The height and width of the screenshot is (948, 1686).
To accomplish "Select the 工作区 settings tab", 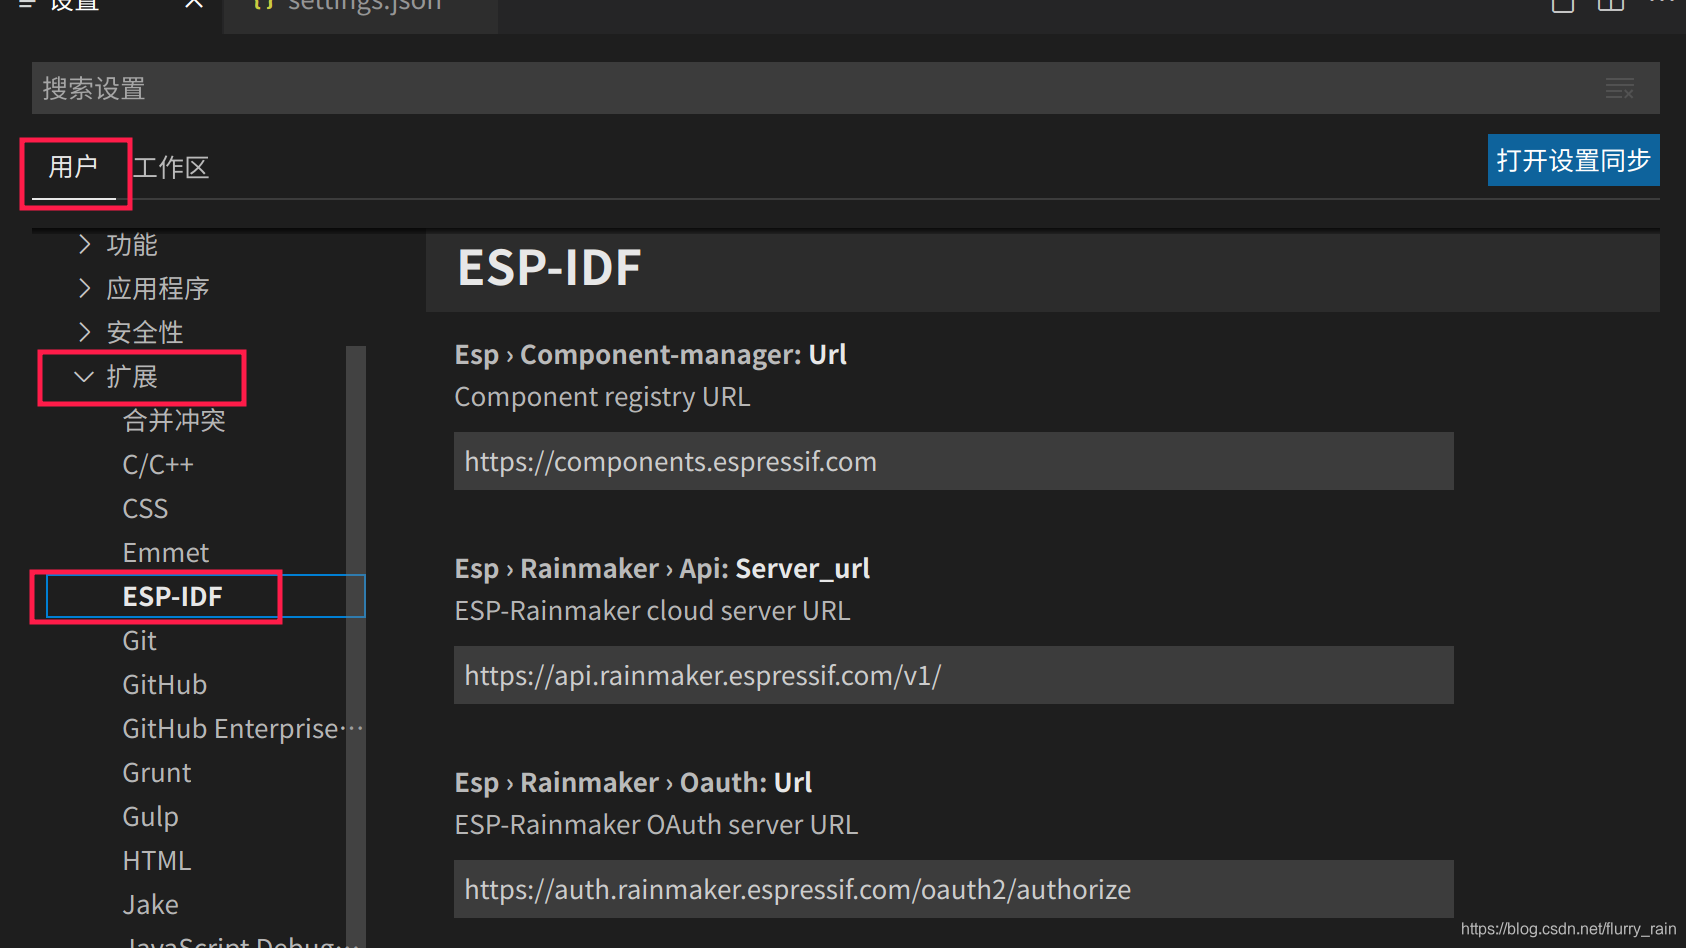I will (171, 167).
